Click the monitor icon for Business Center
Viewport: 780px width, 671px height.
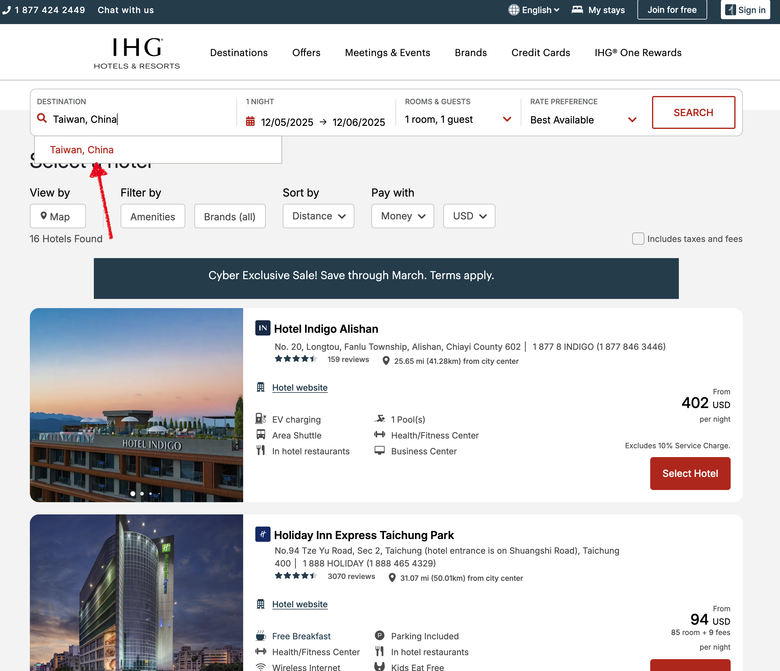pyautogui.click(x=380, y=451)
